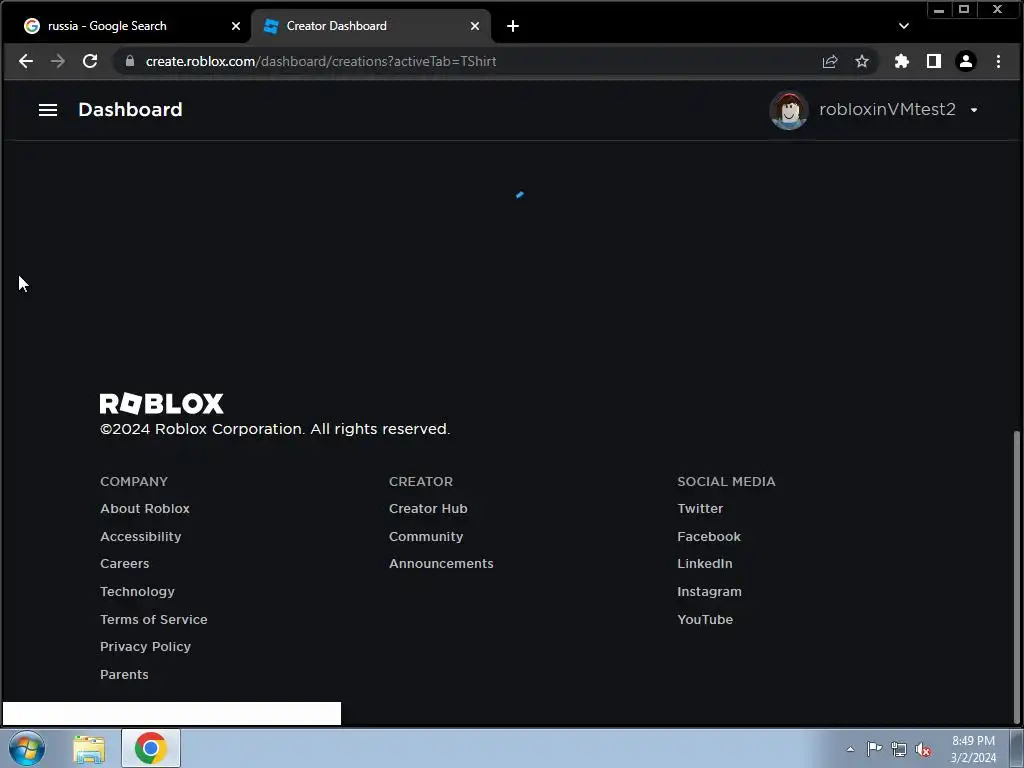
Task: Select the Creator Dashboard tab
Action: pyautogui.click(x=370, y=26)
